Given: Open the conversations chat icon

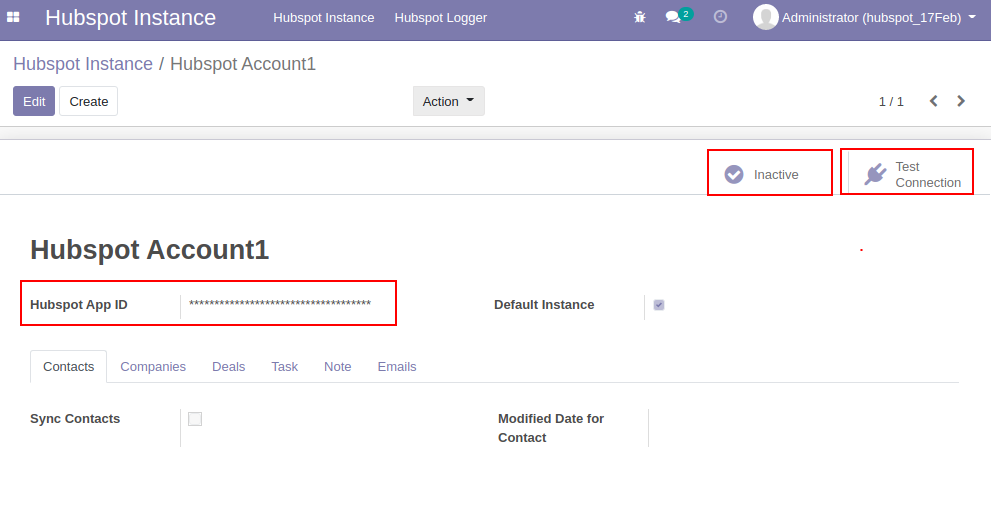Looking at the screenshot, I should (x=673, y=18).
